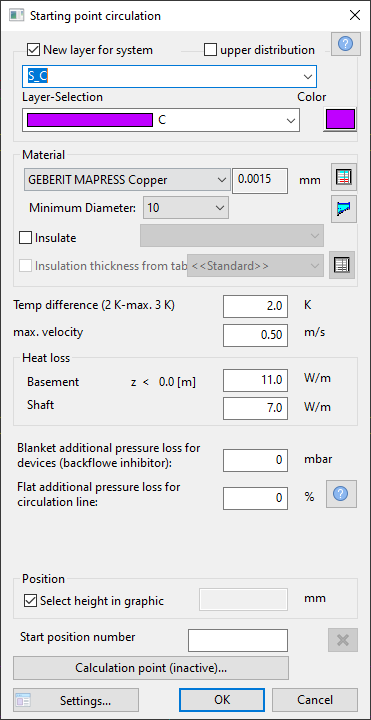Click the help icon beside upper distribution

pos(346,44)
